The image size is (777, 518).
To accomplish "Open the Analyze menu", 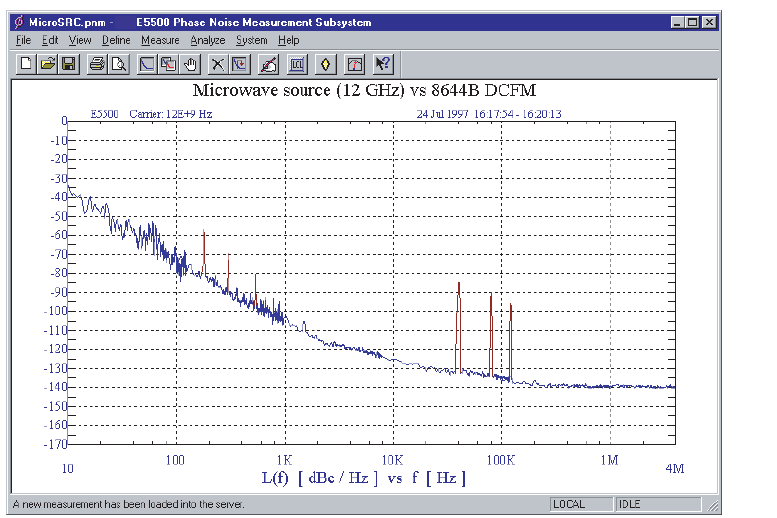I will (x=208, y=40).
